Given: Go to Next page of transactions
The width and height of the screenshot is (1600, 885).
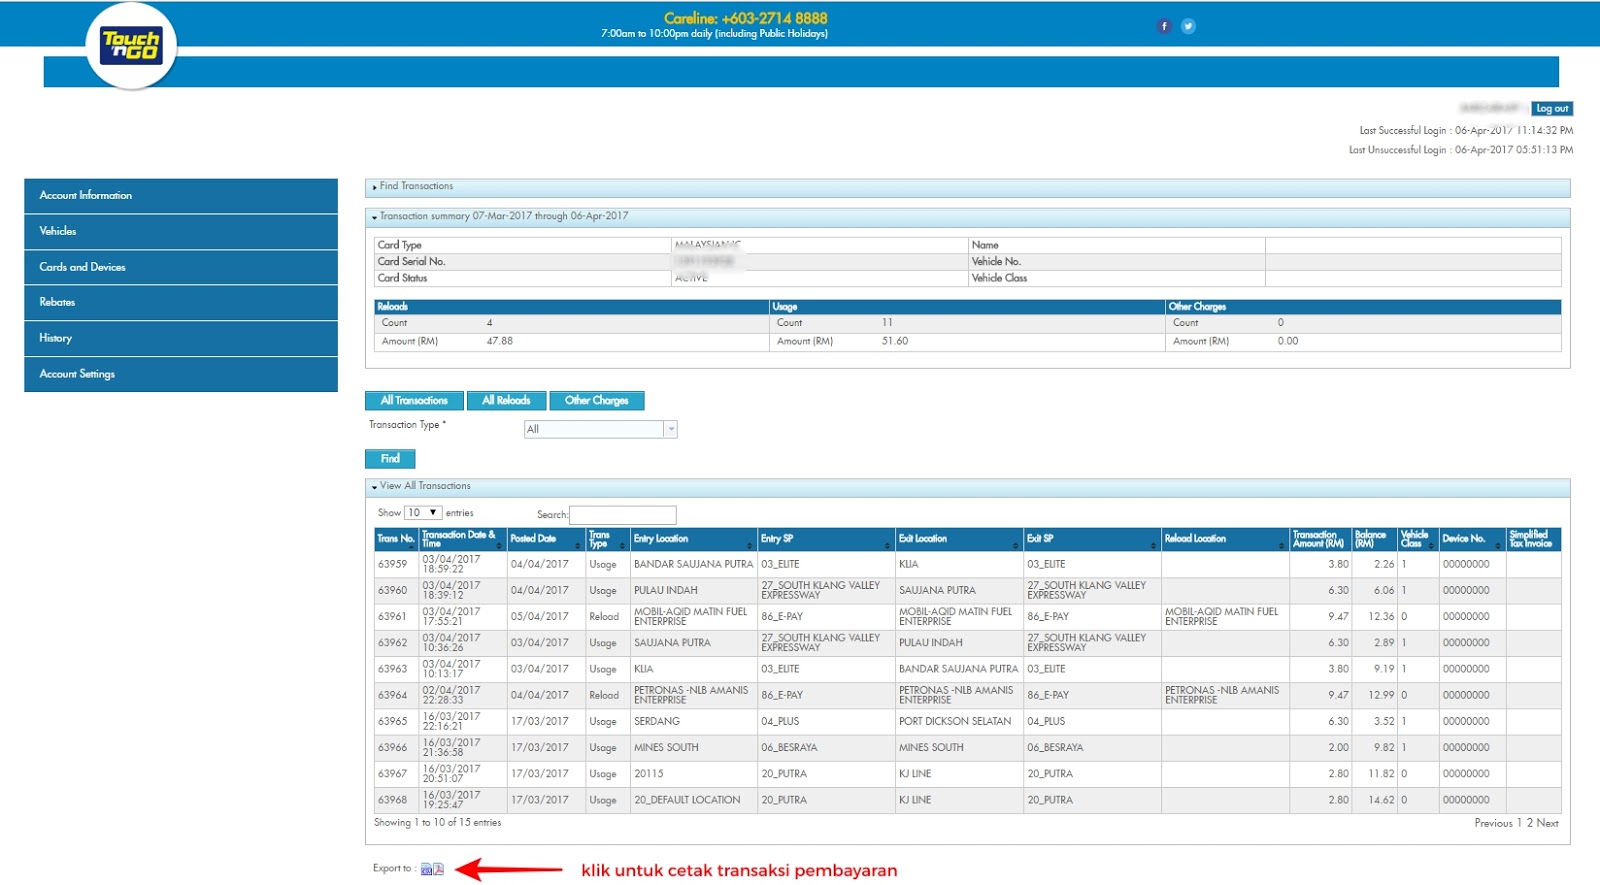Looking at the screenshot, I should point(1547,823).
